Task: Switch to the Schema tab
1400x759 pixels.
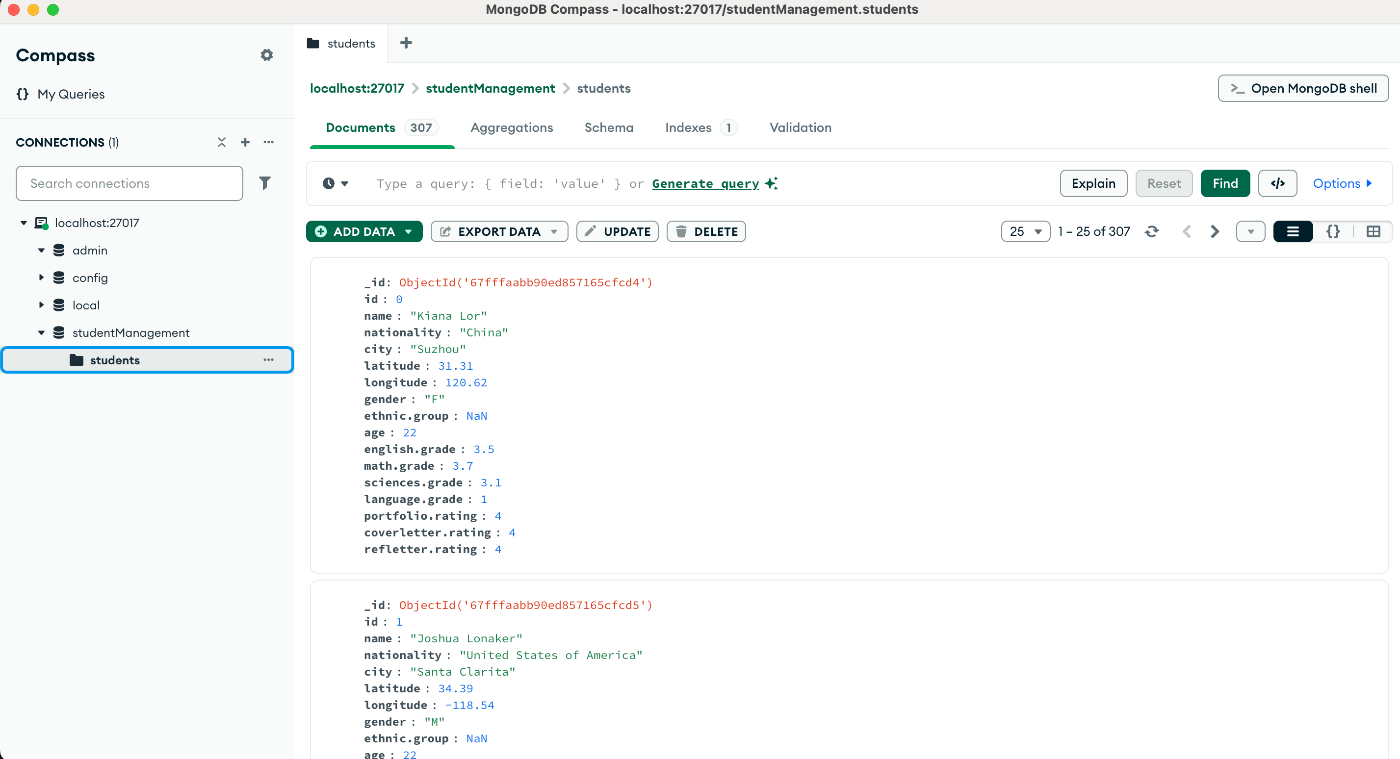Action: click(609, 128)
